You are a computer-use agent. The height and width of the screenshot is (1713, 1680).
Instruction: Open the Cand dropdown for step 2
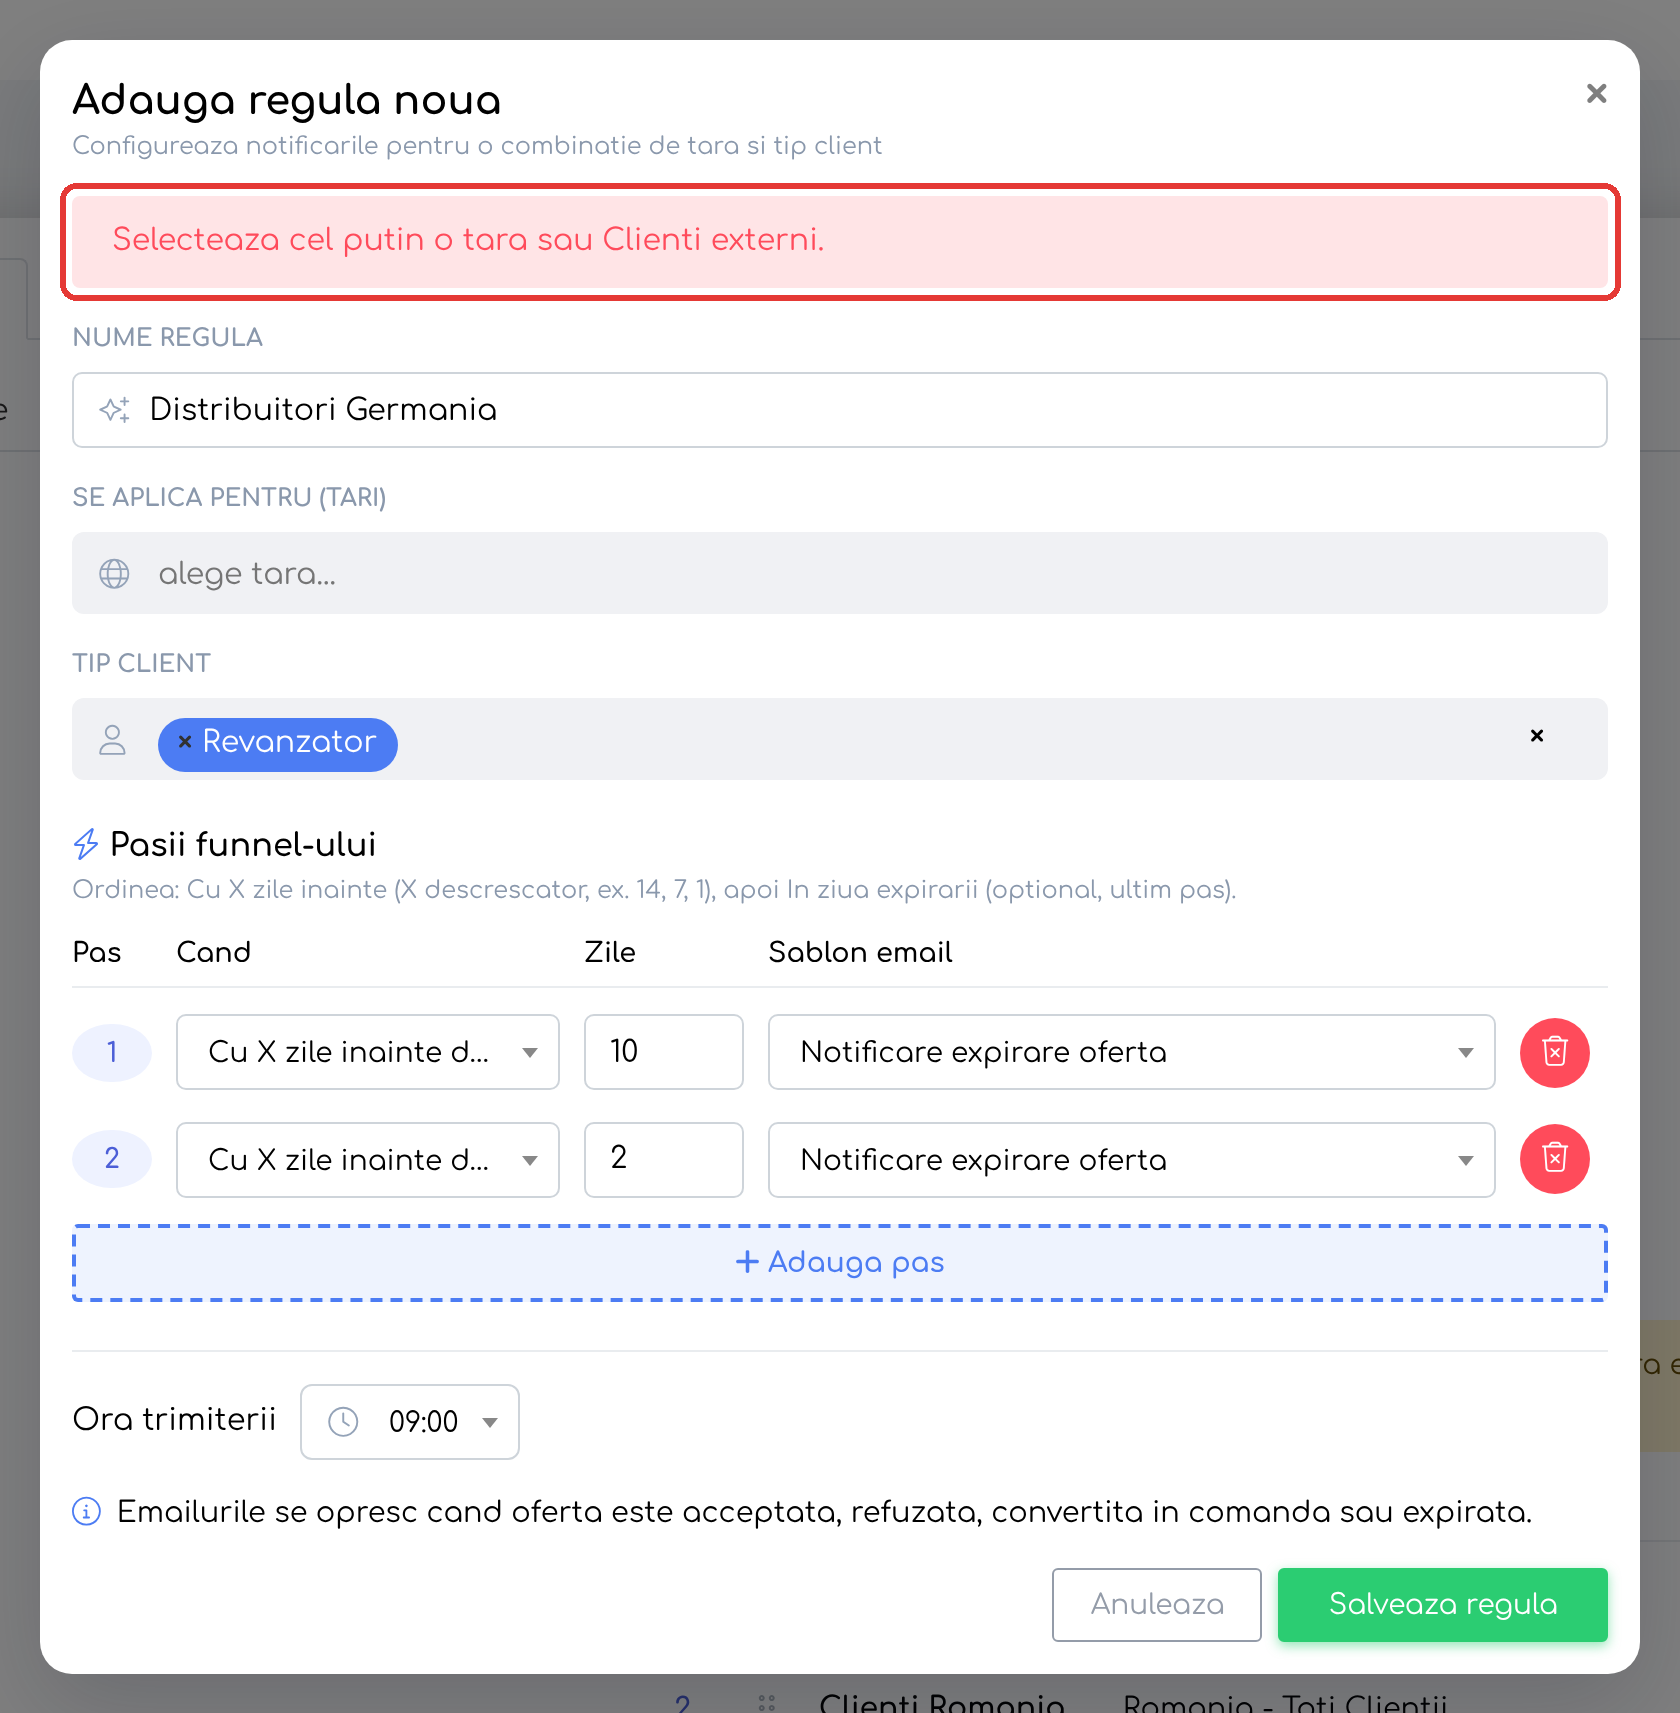pos(368,1160)
